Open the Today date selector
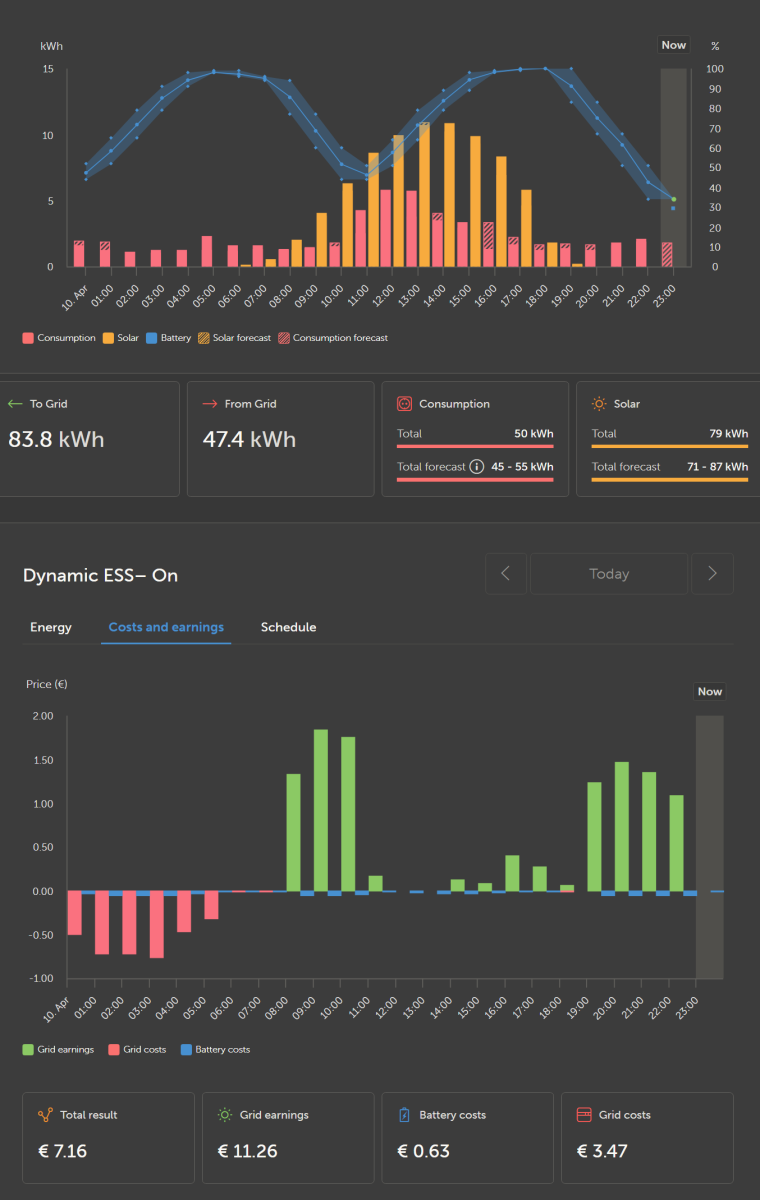This screenshot has width=760, height=1200. pyautogui.click(x=609, y=574)
